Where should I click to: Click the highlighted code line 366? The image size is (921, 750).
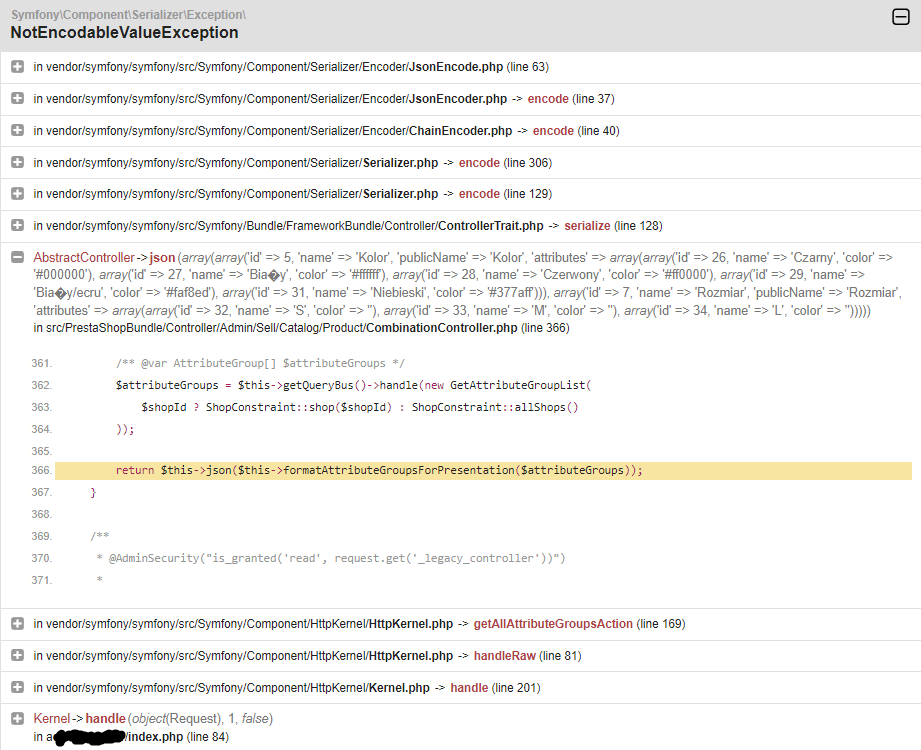coord(483,470)
